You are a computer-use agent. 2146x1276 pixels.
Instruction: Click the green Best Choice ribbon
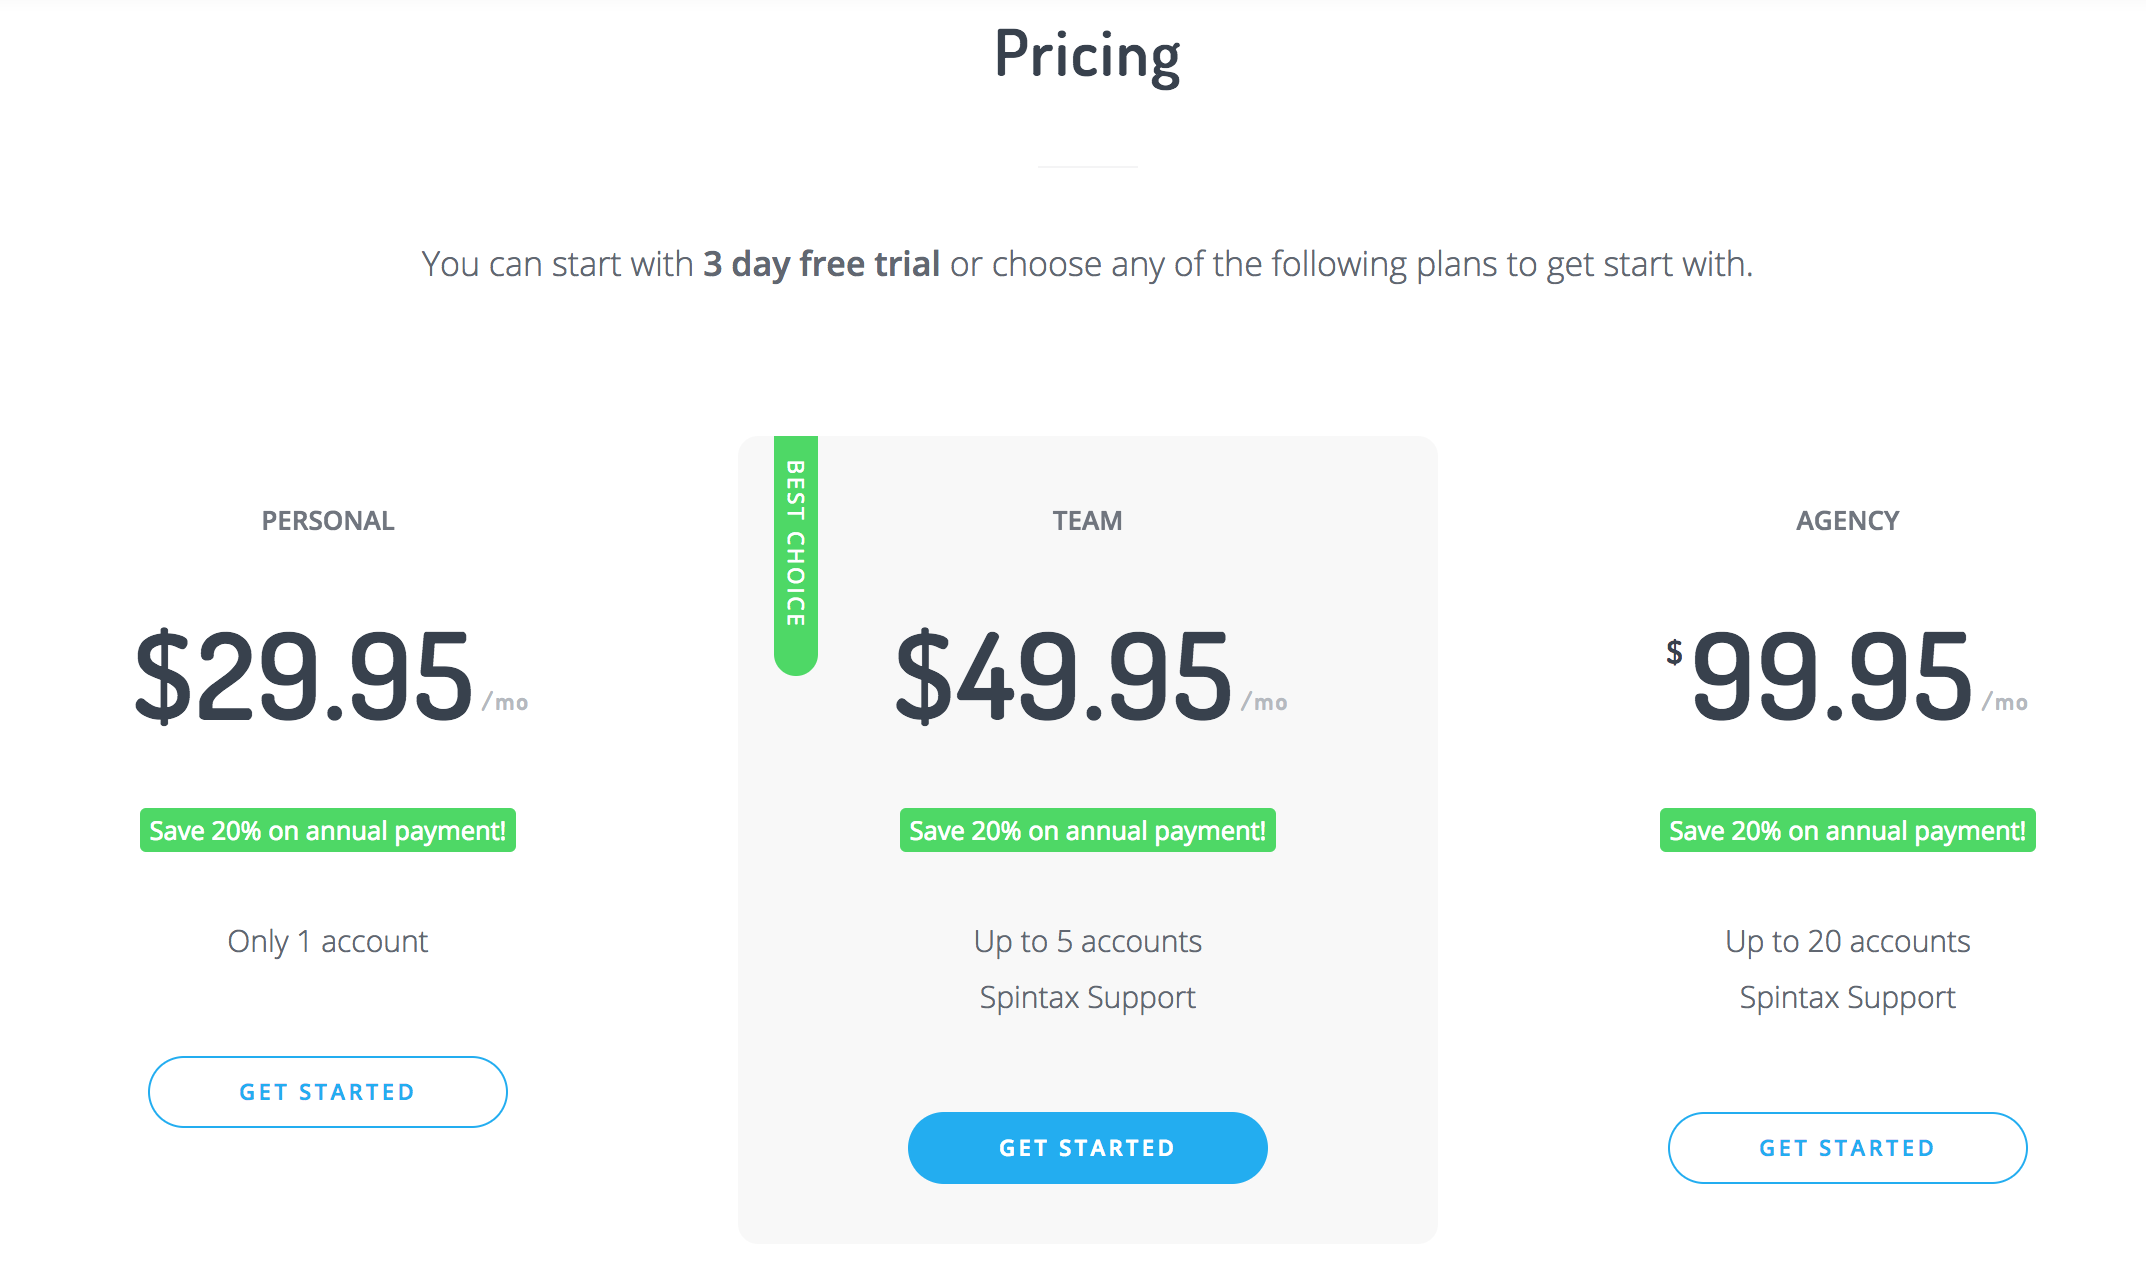pyautogui.click(x=796, y=549)
